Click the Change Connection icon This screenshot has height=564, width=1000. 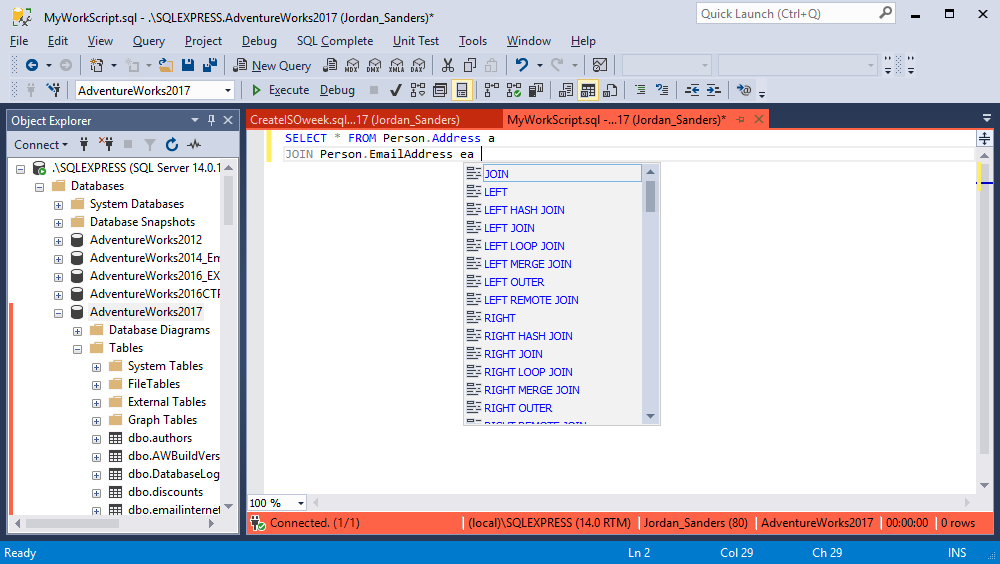[54, 90]
